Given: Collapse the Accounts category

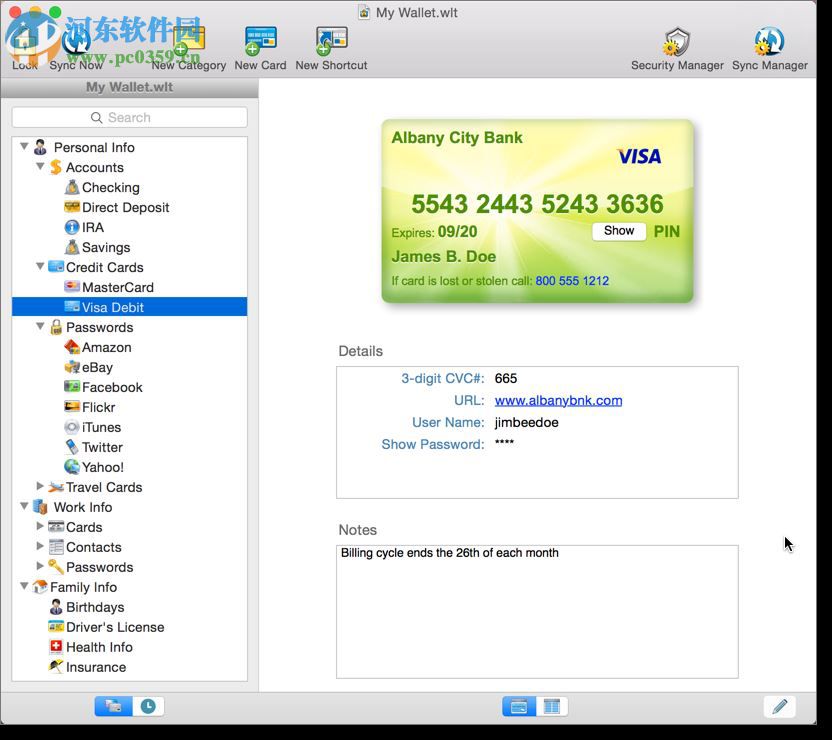Looking at the screenshot, I should [40, 167].
